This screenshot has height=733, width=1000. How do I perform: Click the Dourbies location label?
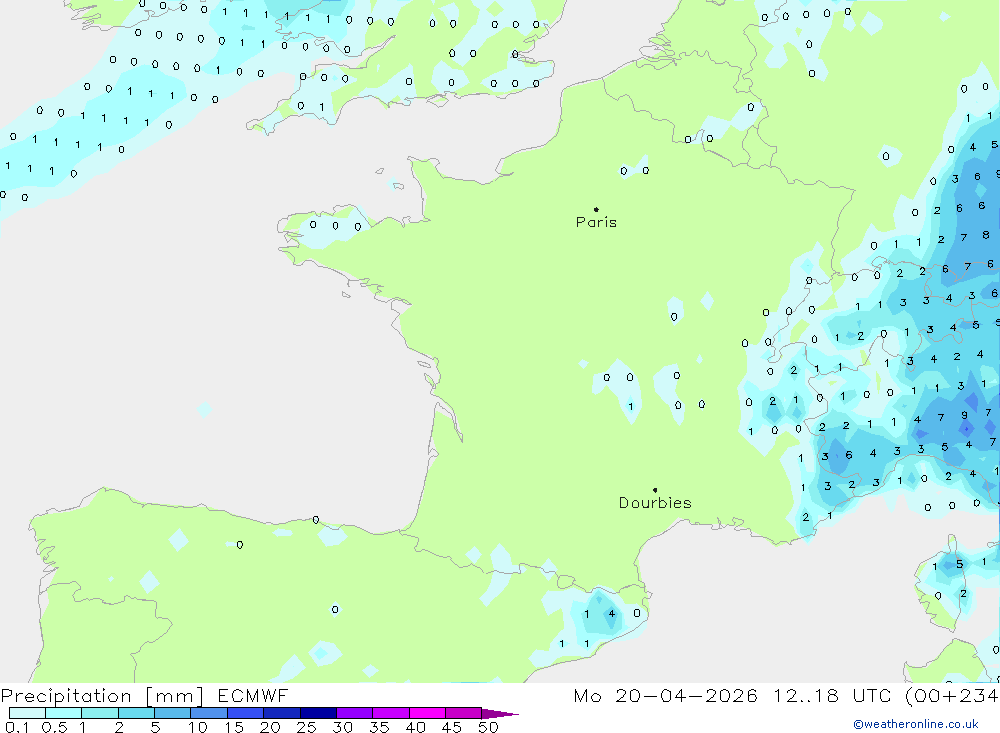[x=655, y=503]
